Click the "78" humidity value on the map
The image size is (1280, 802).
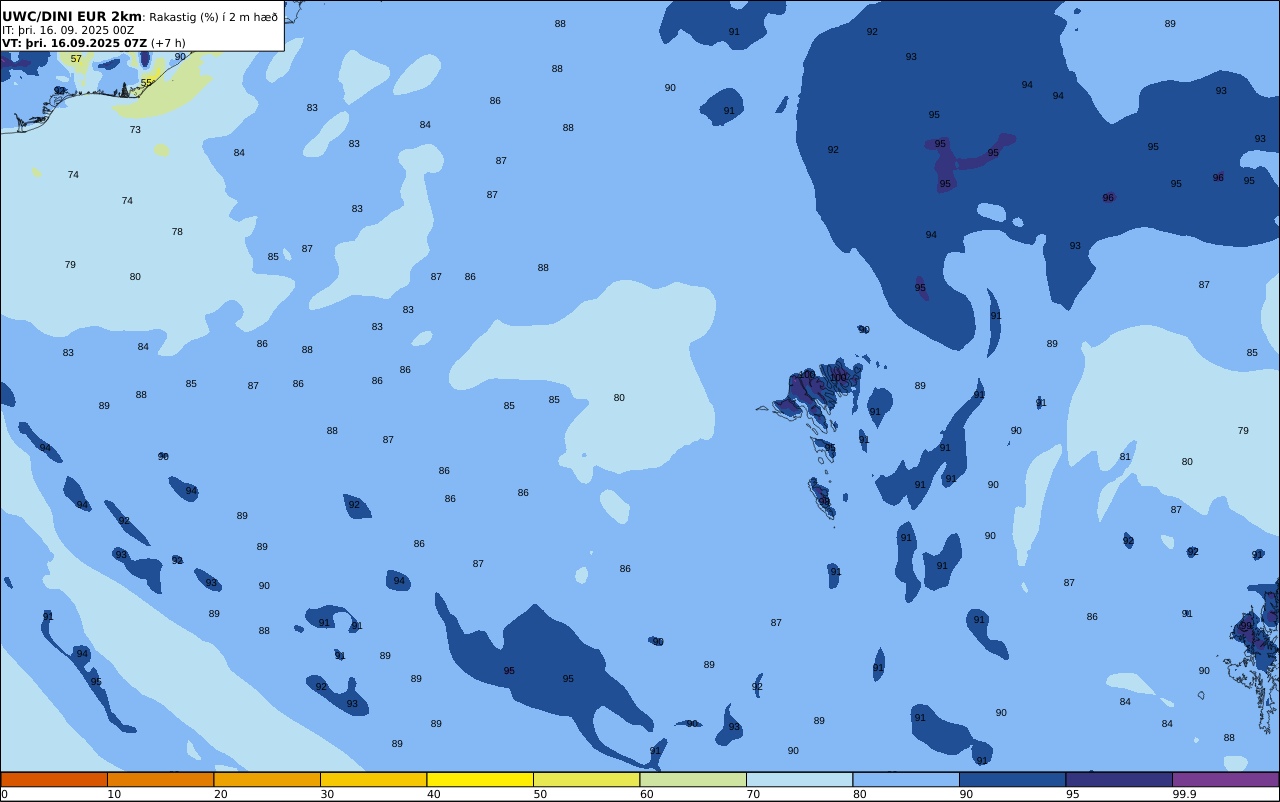coord(177,232)
